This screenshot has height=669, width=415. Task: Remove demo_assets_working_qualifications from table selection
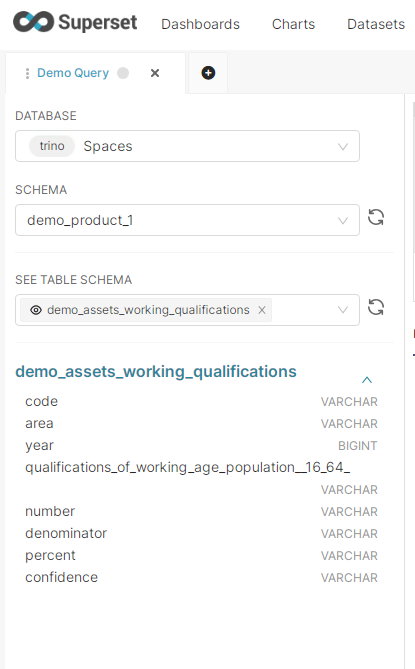point(262,310)
